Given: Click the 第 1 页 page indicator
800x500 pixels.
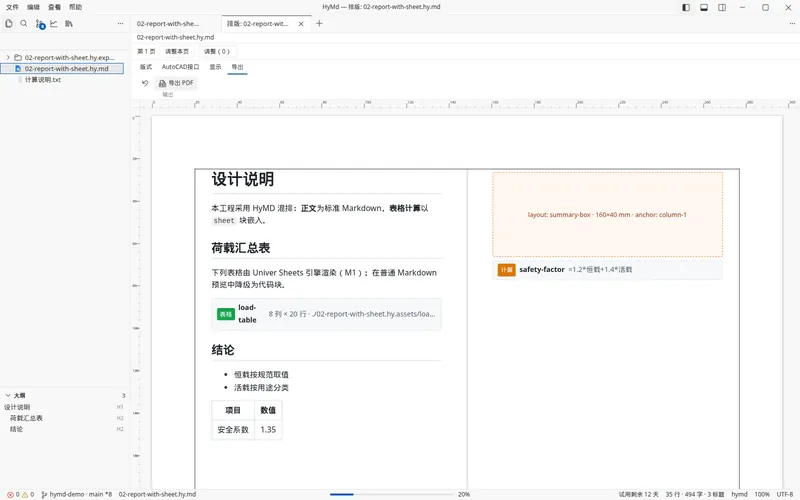Looking at the screenshot, I should coord(146,52).
